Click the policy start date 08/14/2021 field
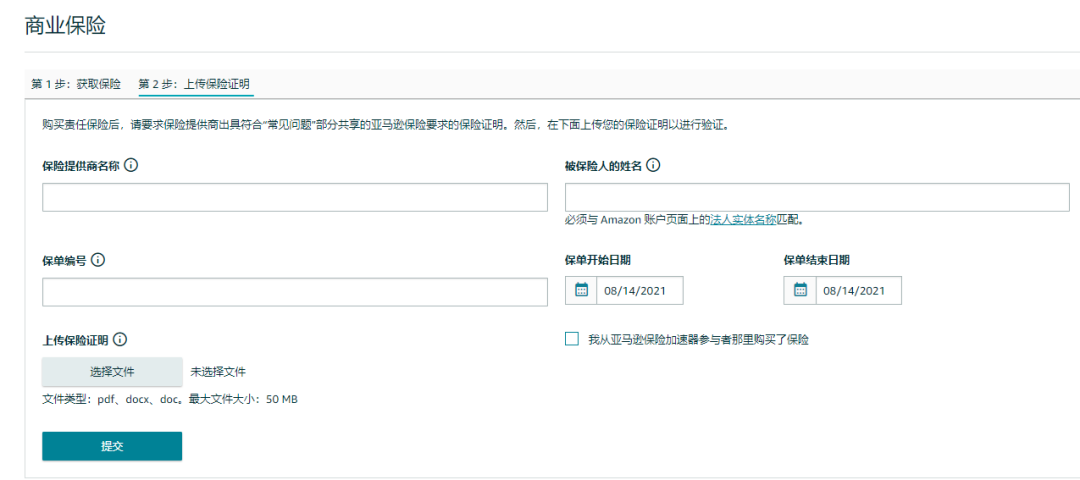 (x=639, y=291)
